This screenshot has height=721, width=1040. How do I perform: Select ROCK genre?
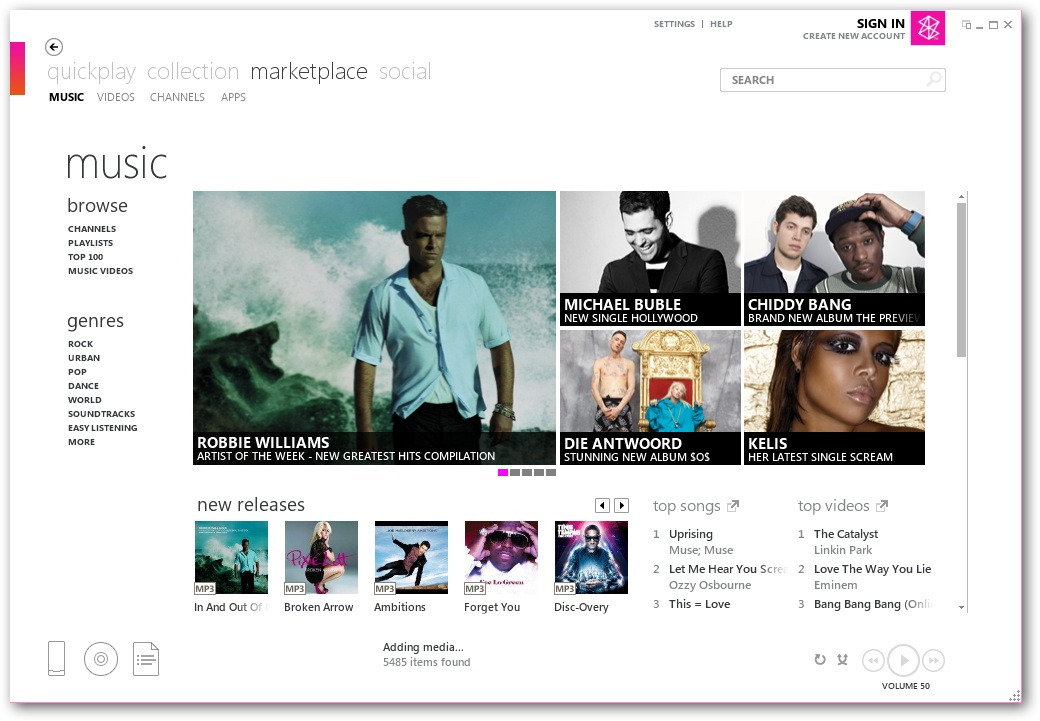[x=80, y=344]
